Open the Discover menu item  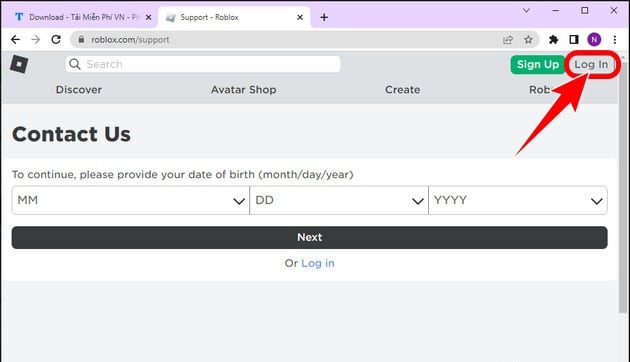tap(79, 90)
